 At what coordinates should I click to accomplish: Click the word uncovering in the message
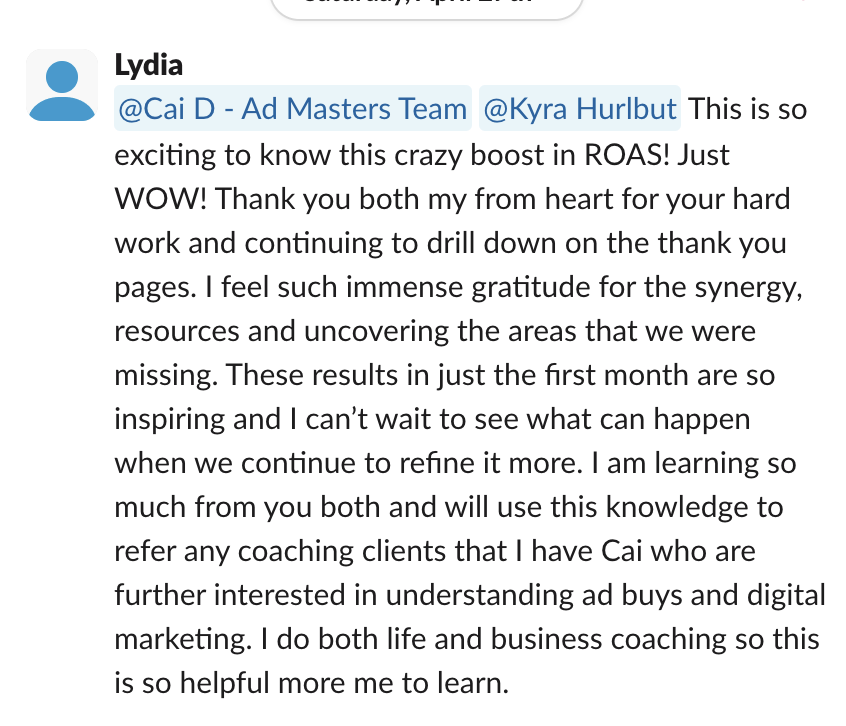pyautogui.click(x=376, y=332)
